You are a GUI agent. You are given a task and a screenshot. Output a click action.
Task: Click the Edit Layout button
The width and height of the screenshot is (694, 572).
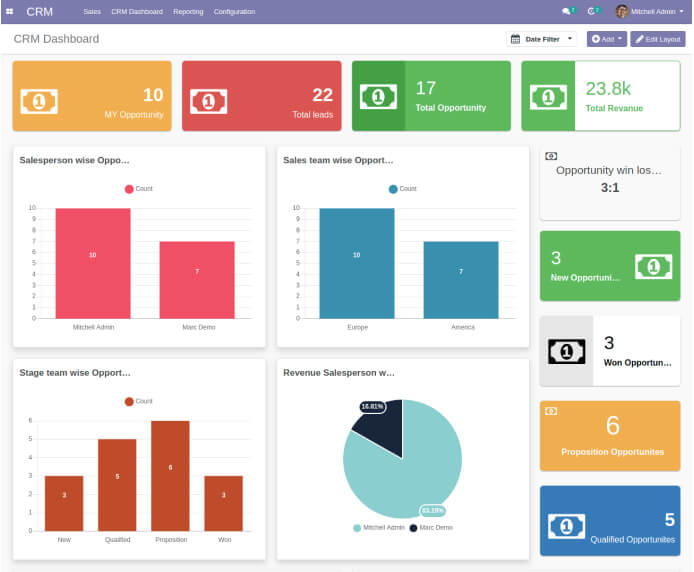pos(658,39)
